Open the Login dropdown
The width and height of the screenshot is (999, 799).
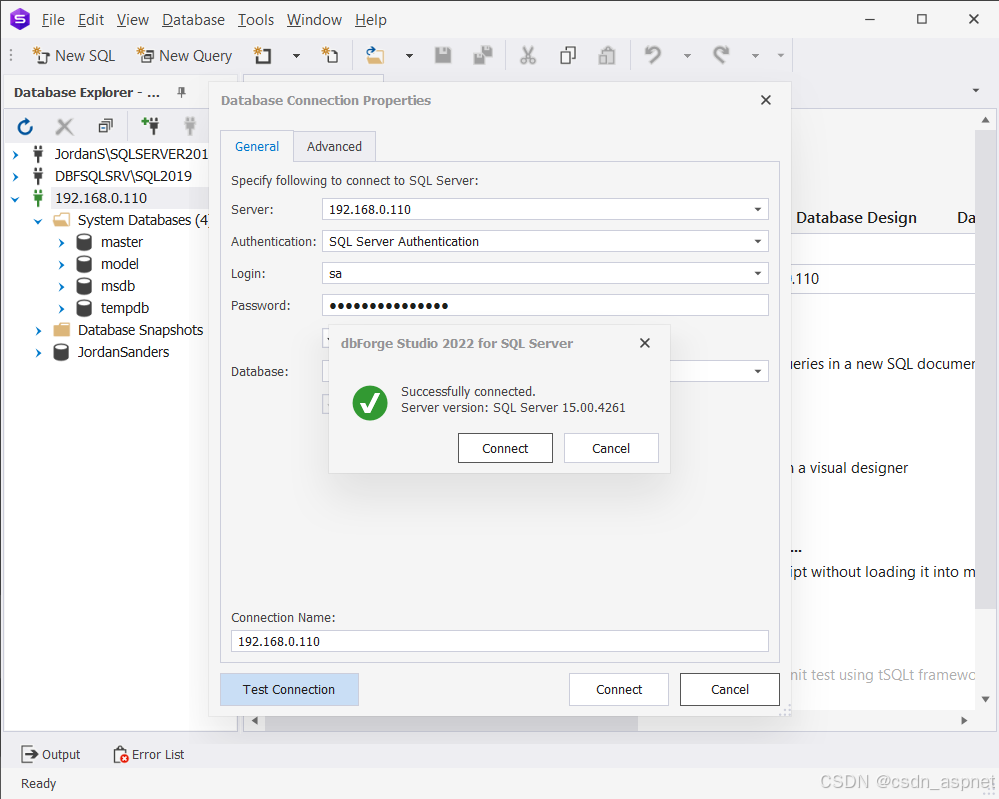(x=758, y=273)
